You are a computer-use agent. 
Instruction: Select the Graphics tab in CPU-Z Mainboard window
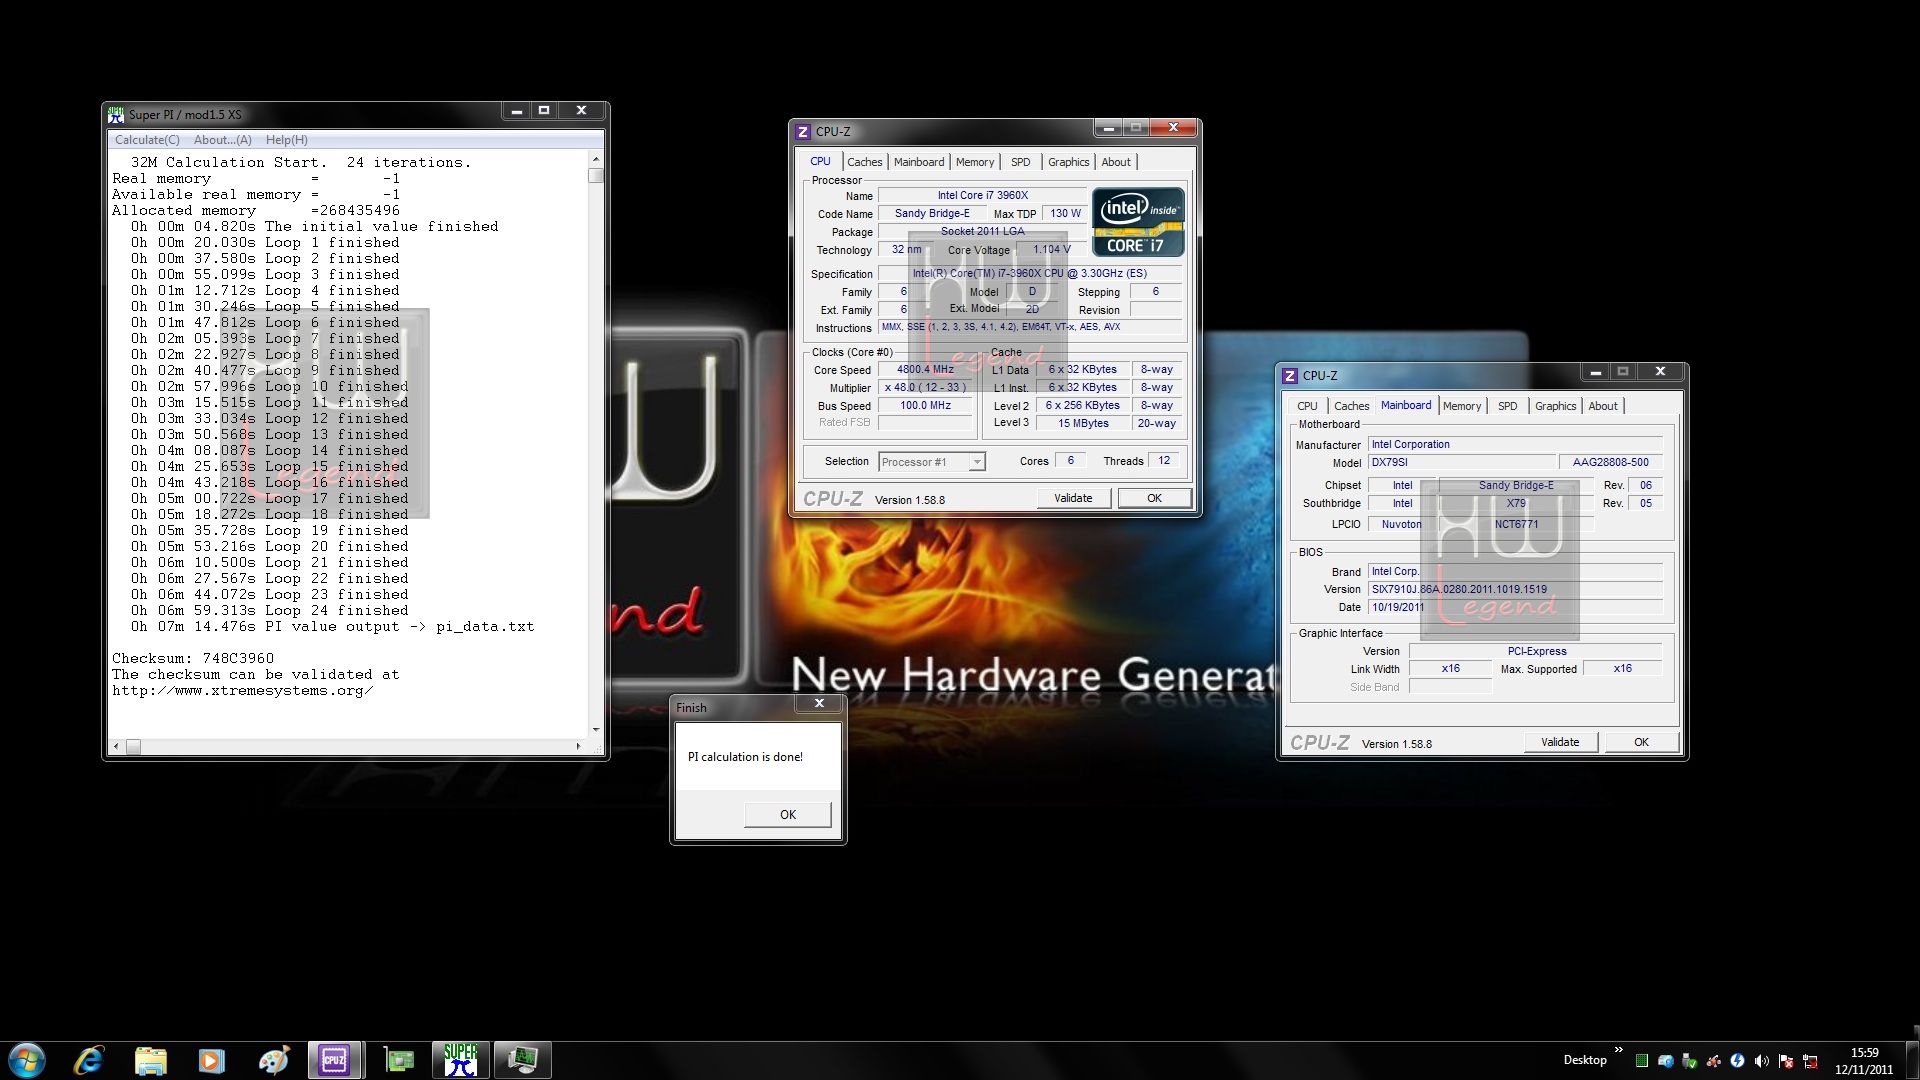[1555, 406]
